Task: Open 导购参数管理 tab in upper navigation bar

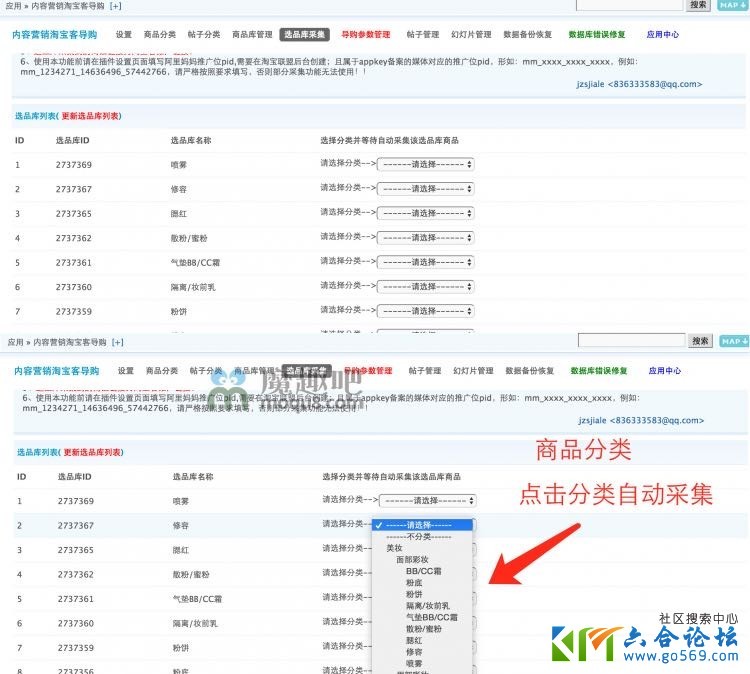Action: click(x=366, y=34)
